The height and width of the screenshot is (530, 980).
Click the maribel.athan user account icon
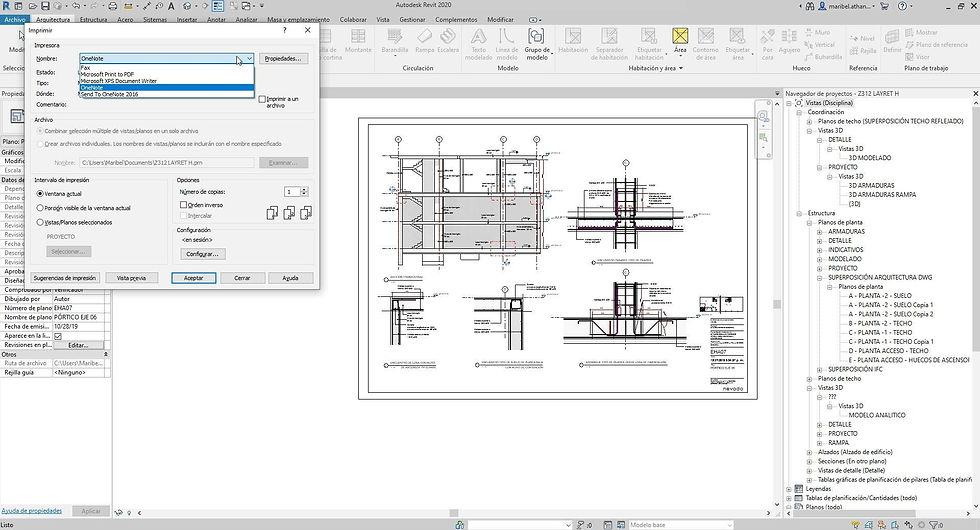coord(822,6)
